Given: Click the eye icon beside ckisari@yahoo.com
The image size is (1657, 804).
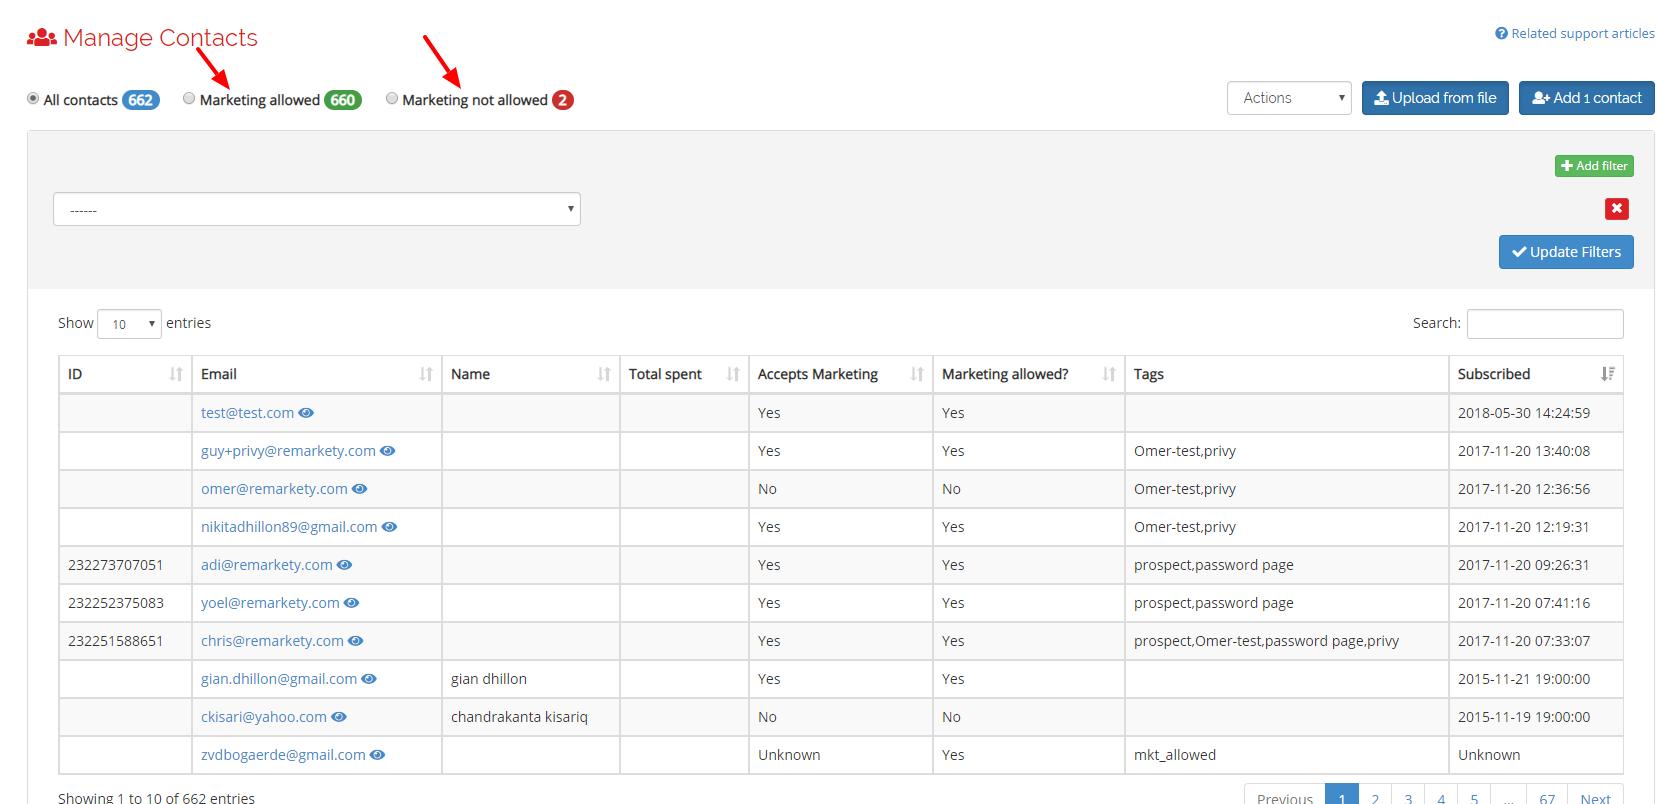Looking at the screenshot, I should pos(339,717).
